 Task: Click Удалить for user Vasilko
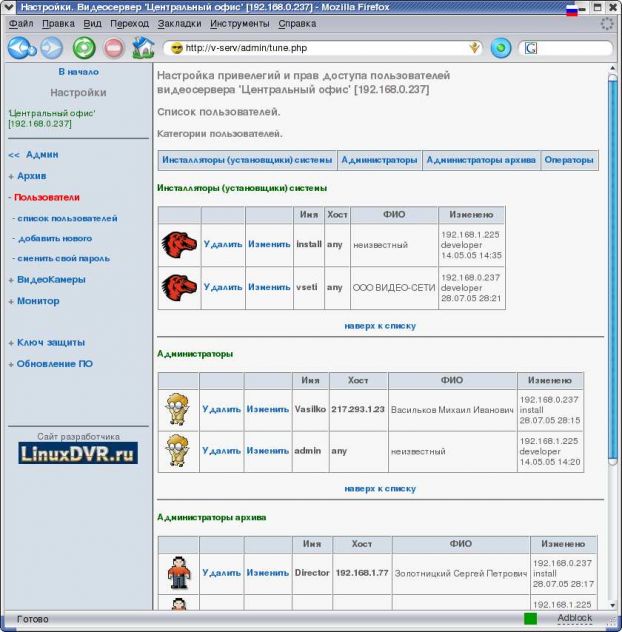[x=221, y=409]
